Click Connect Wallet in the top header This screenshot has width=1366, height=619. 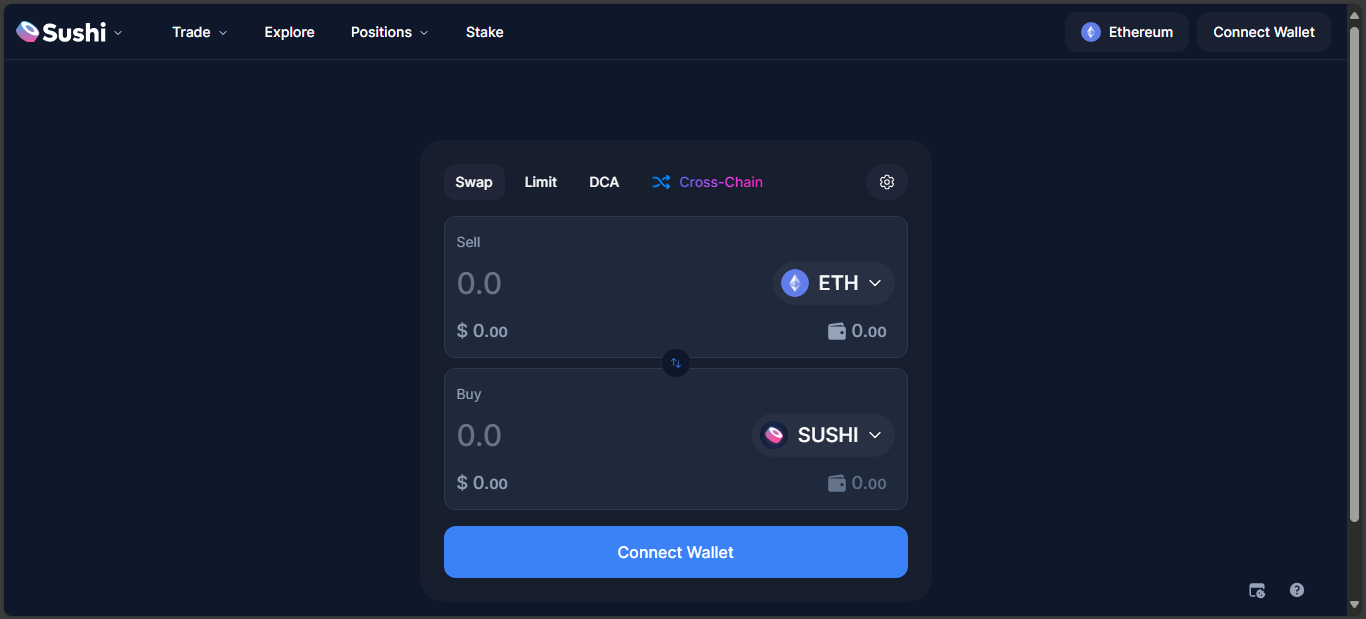click(x=1264, y=32)
